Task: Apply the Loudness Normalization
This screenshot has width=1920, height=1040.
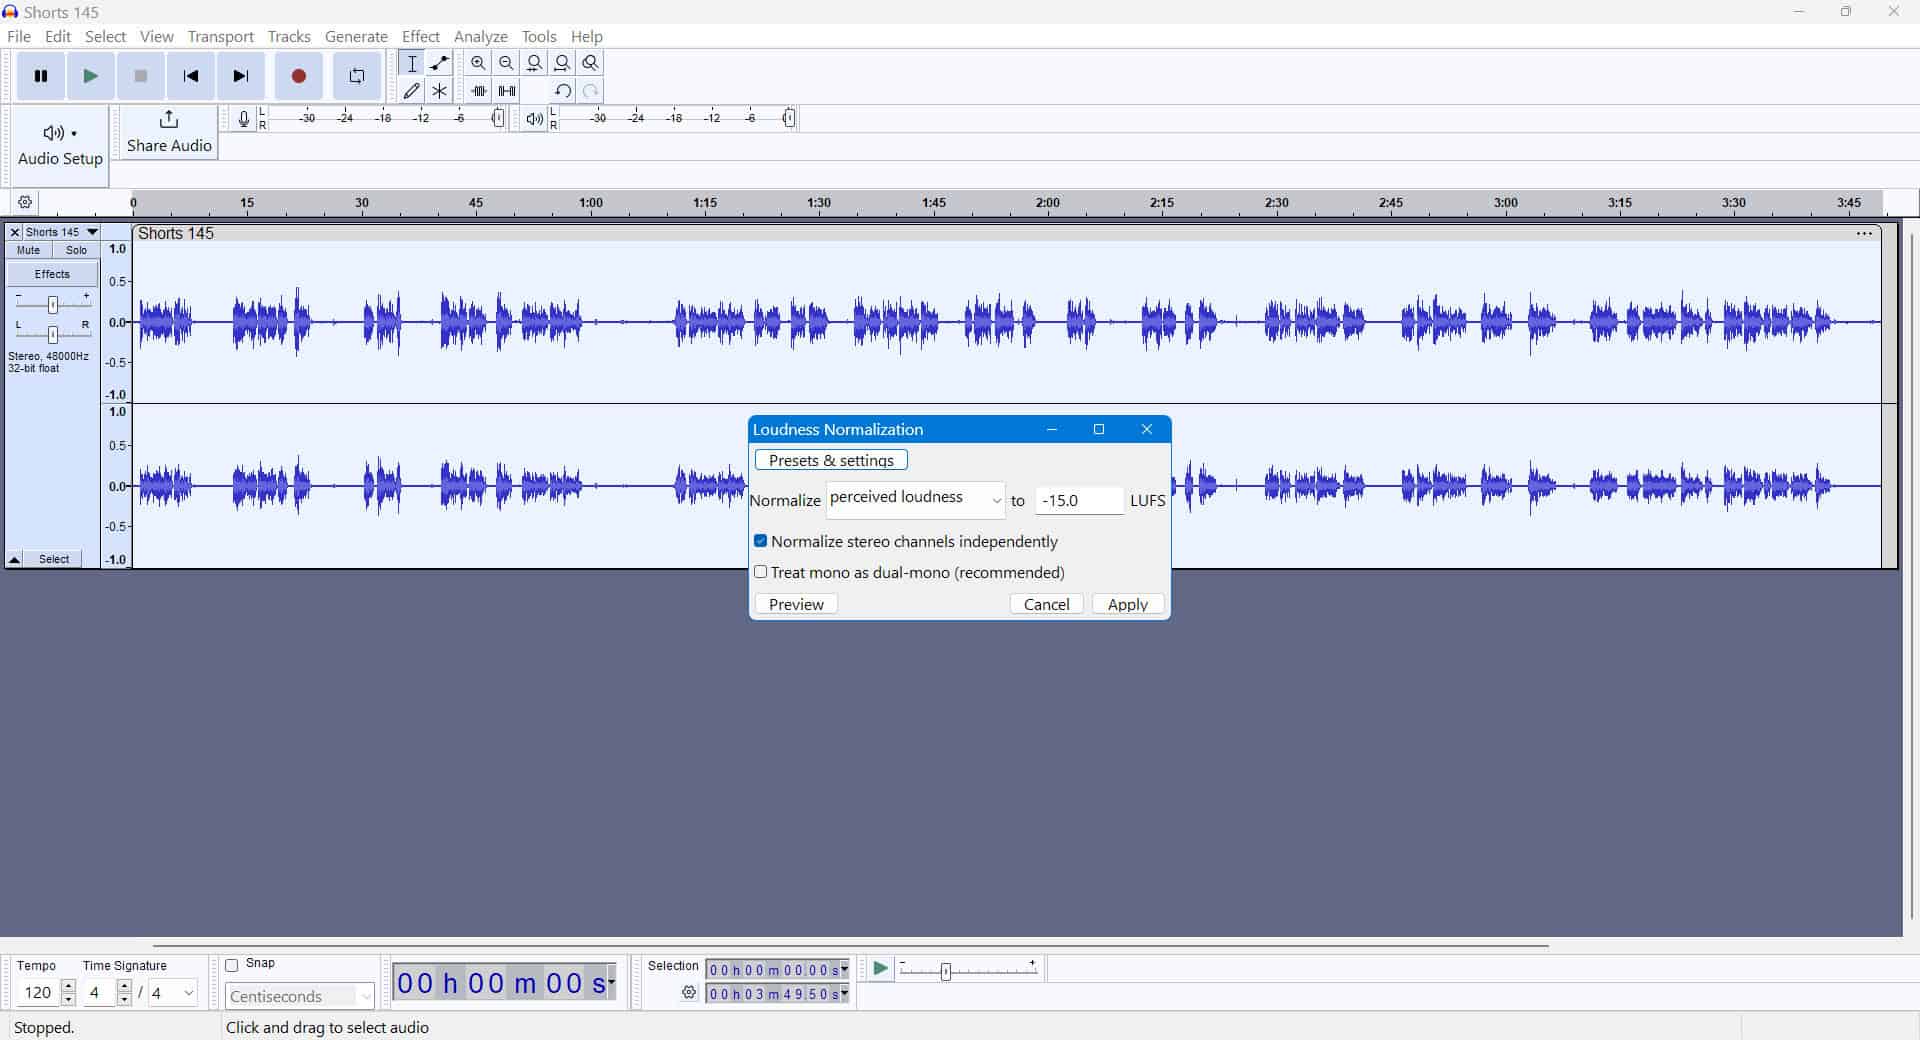Action: click(1127, 603)
